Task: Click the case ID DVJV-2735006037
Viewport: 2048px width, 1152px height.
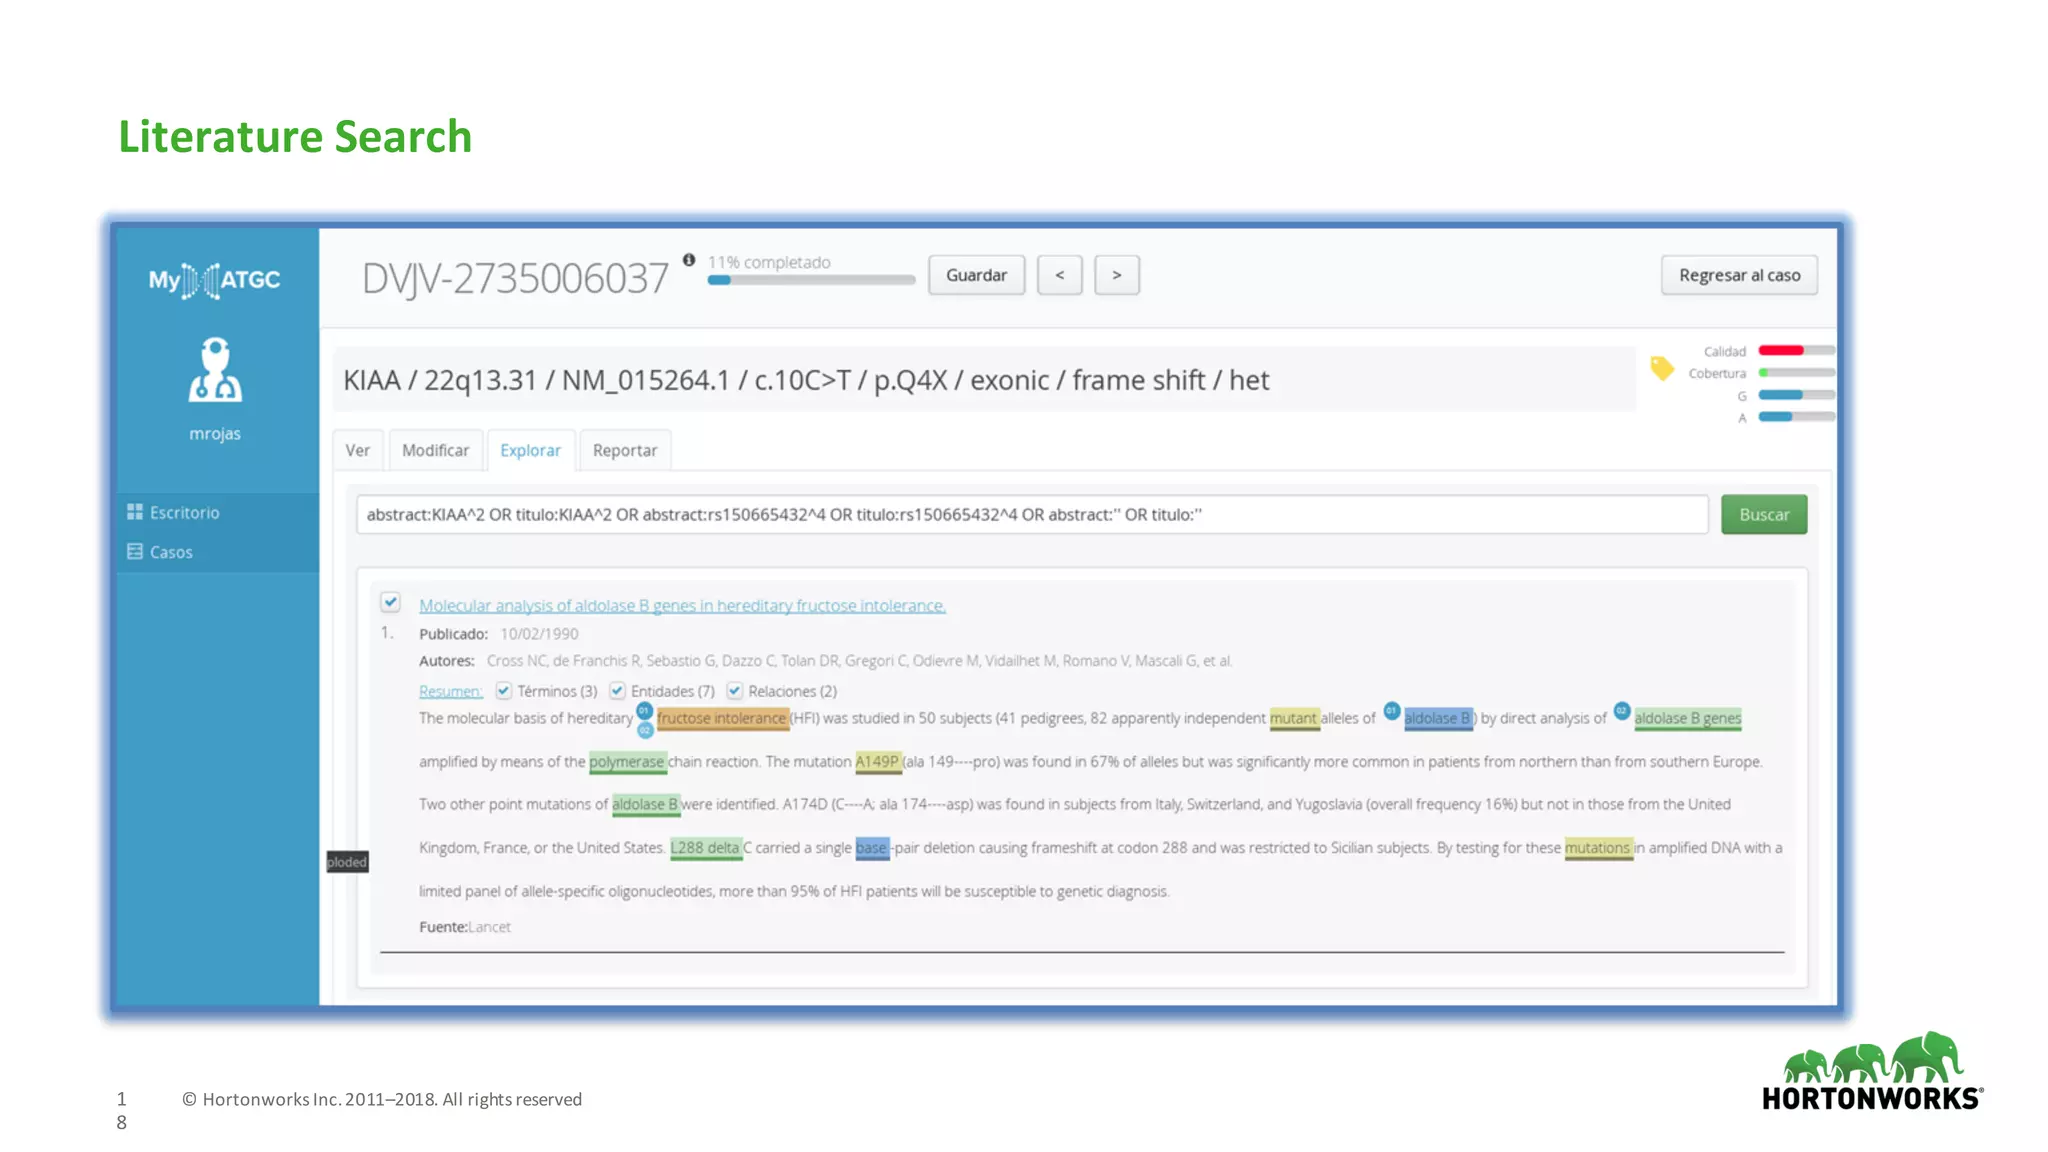Action: tap(515, 278)
